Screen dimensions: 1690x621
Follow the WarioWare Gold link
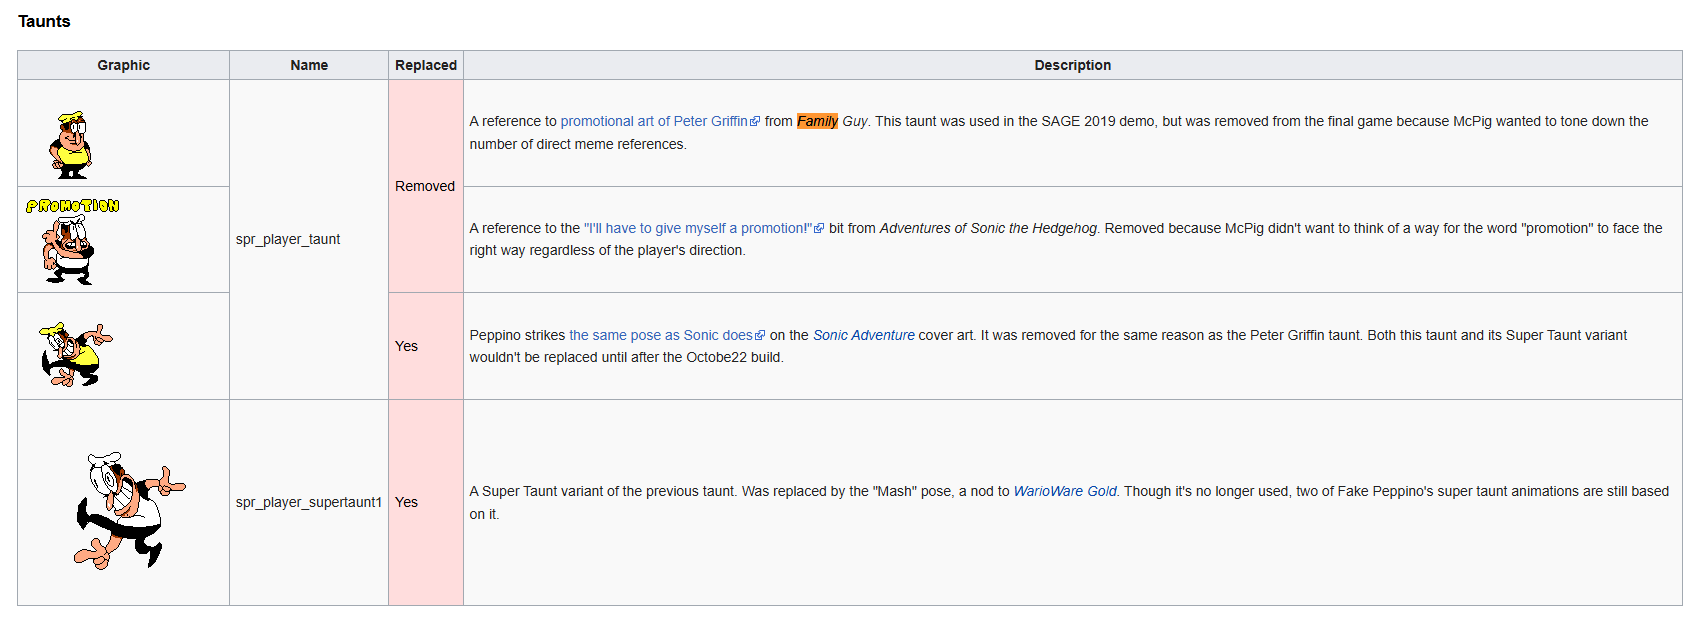click(x=1065, y=491)
